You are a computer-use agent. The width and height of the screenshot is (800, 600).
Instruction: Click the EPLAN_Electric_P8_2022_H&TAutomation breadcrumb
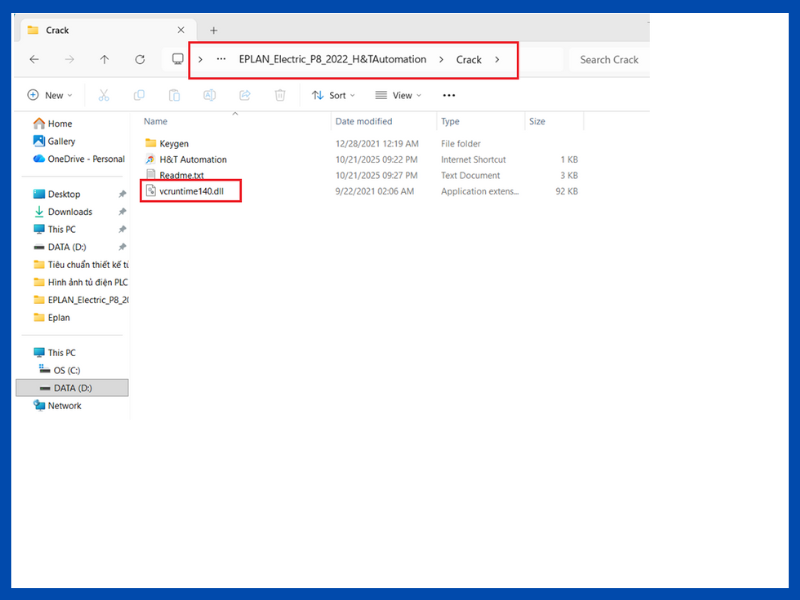pos(332,60)
